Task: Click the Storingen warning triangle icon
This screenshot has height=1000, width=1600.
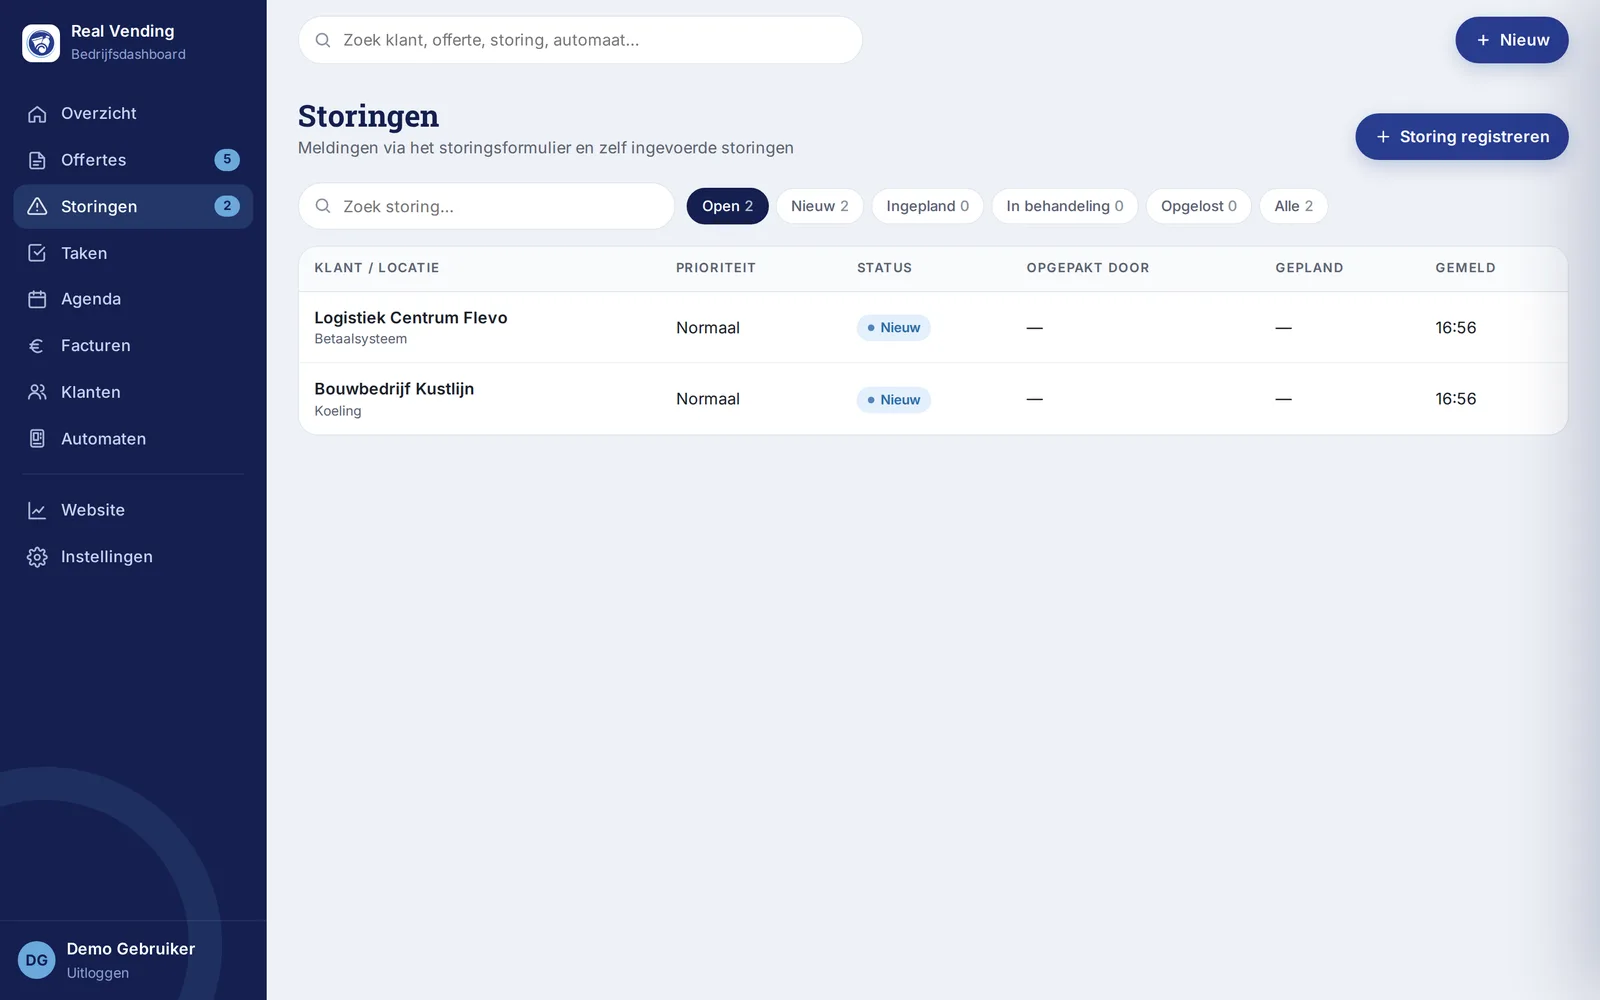Action: pos(37,206)
